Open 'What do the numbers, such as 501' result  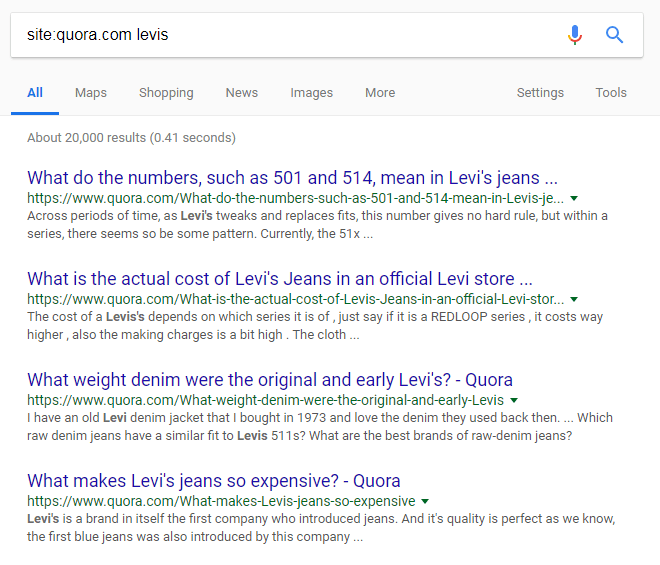pyautogui.click(x=293, y=178)
